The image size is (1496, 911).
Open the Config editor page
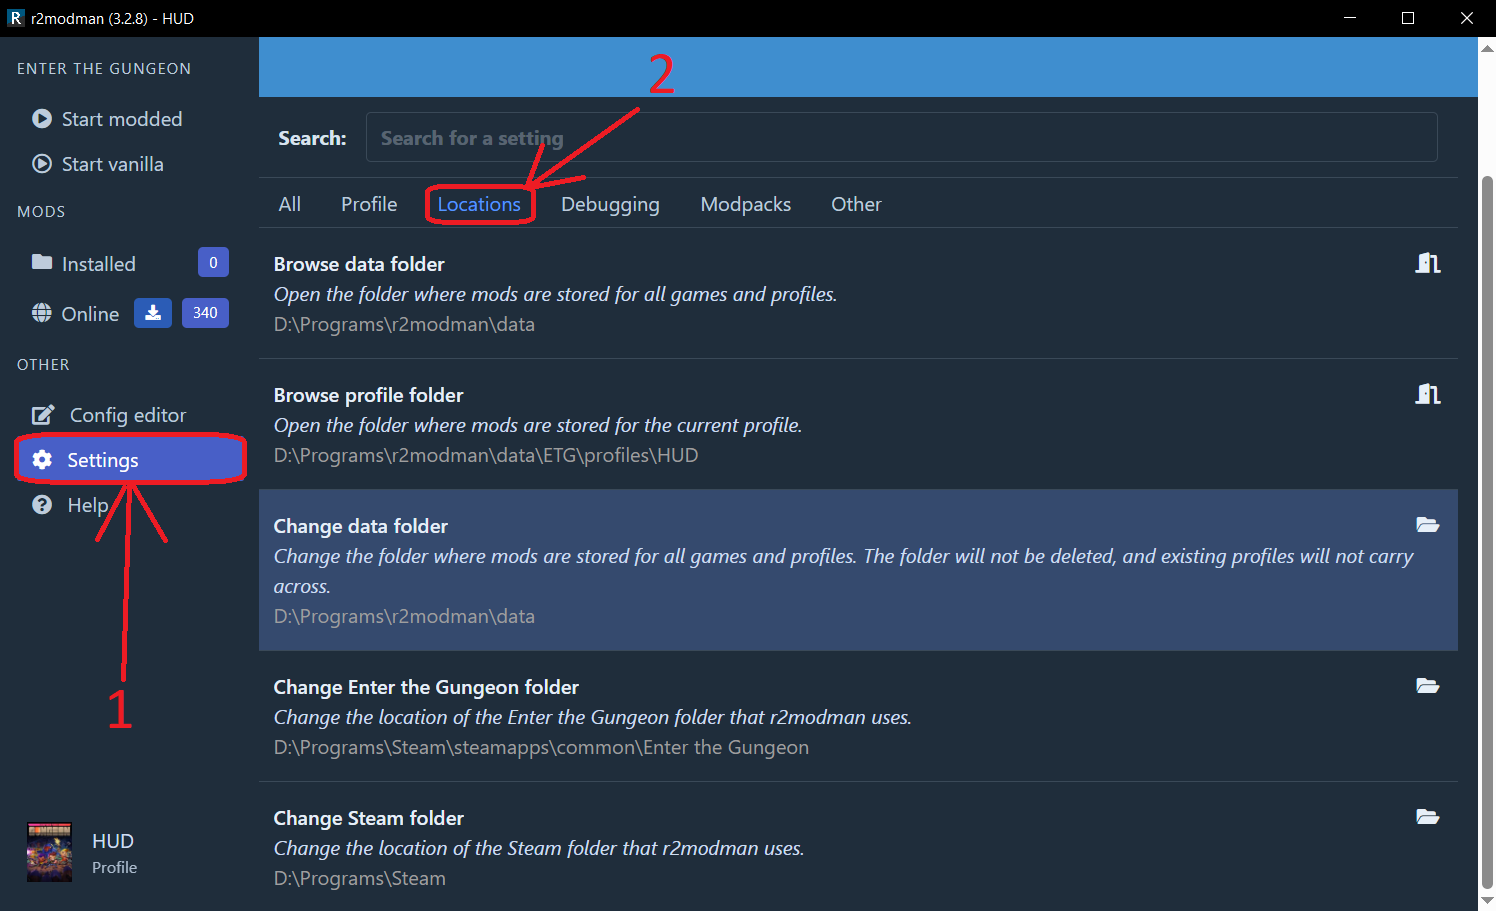(128, 415)
